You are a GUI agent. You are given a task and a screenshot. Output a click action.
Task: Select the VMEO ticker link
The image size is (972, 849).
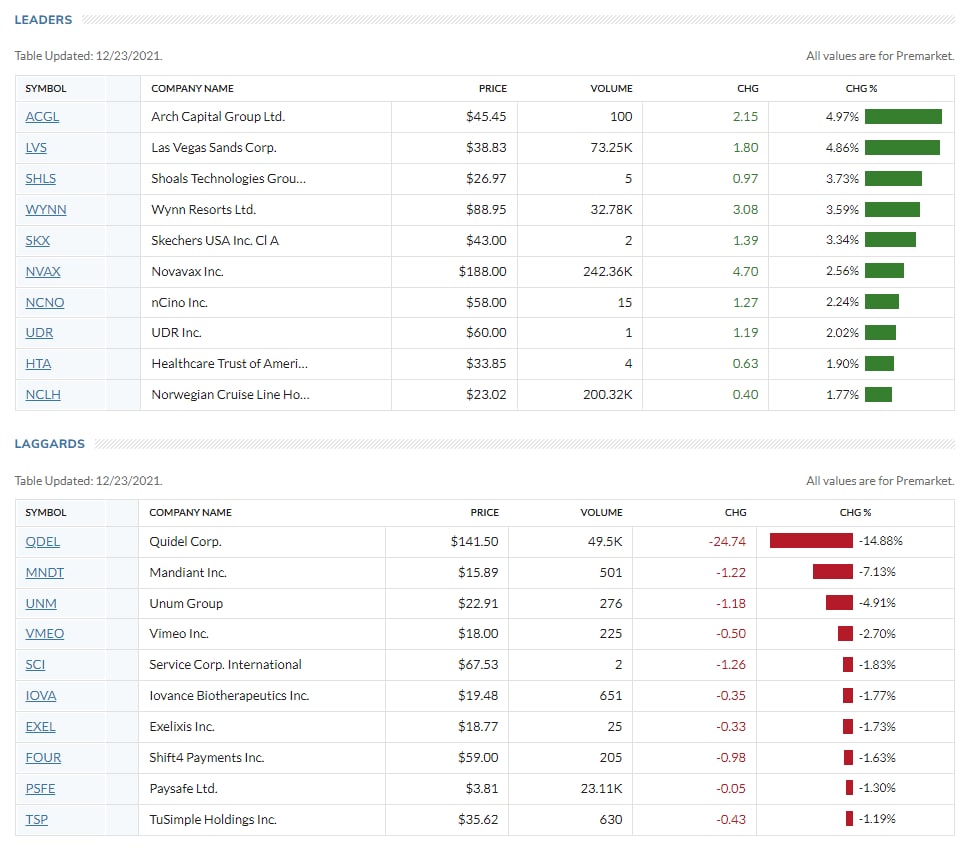coord(44,634)
